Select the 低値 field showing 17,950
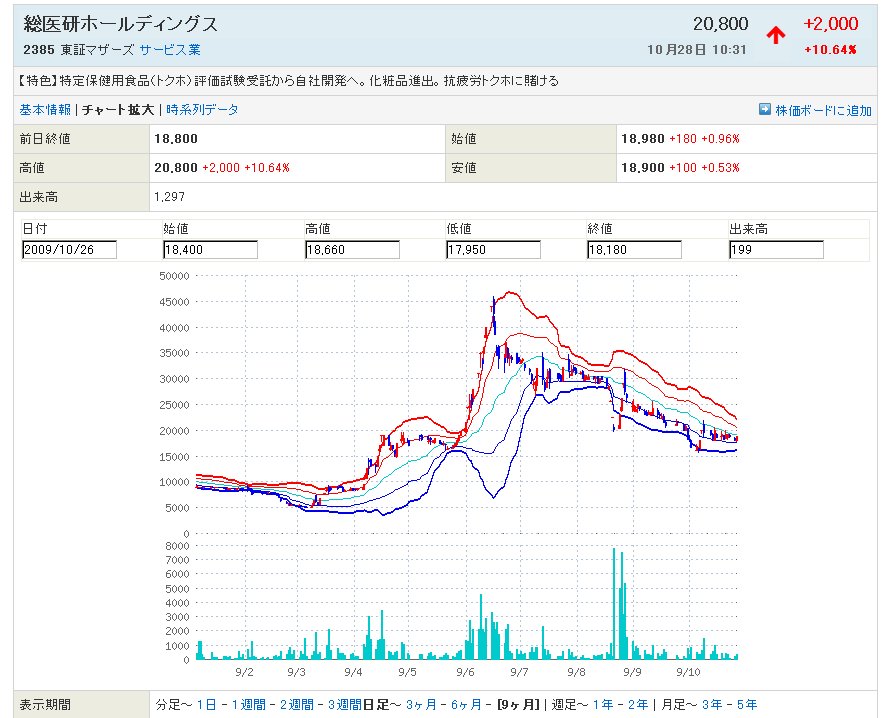This screenshot has height=718, width=887. coord(493,250)
